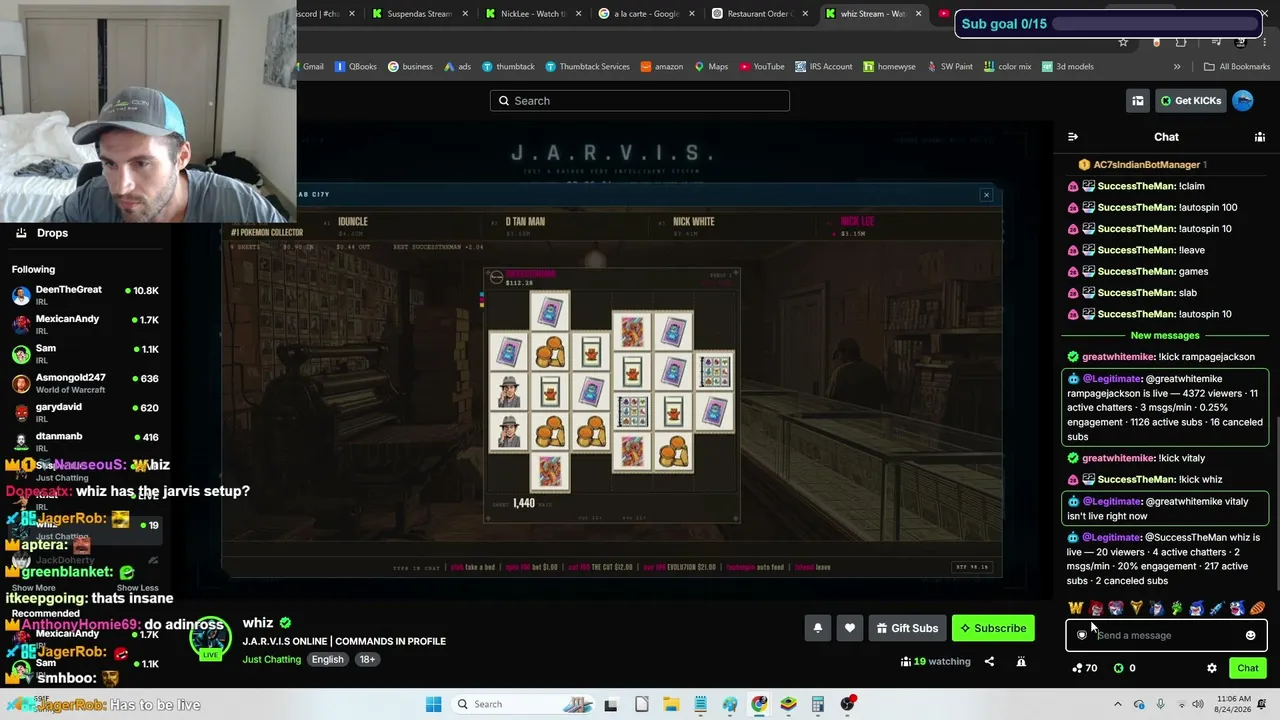Insert the green broccoli emote
The image size is (1280, 720).
(1177, 608)
